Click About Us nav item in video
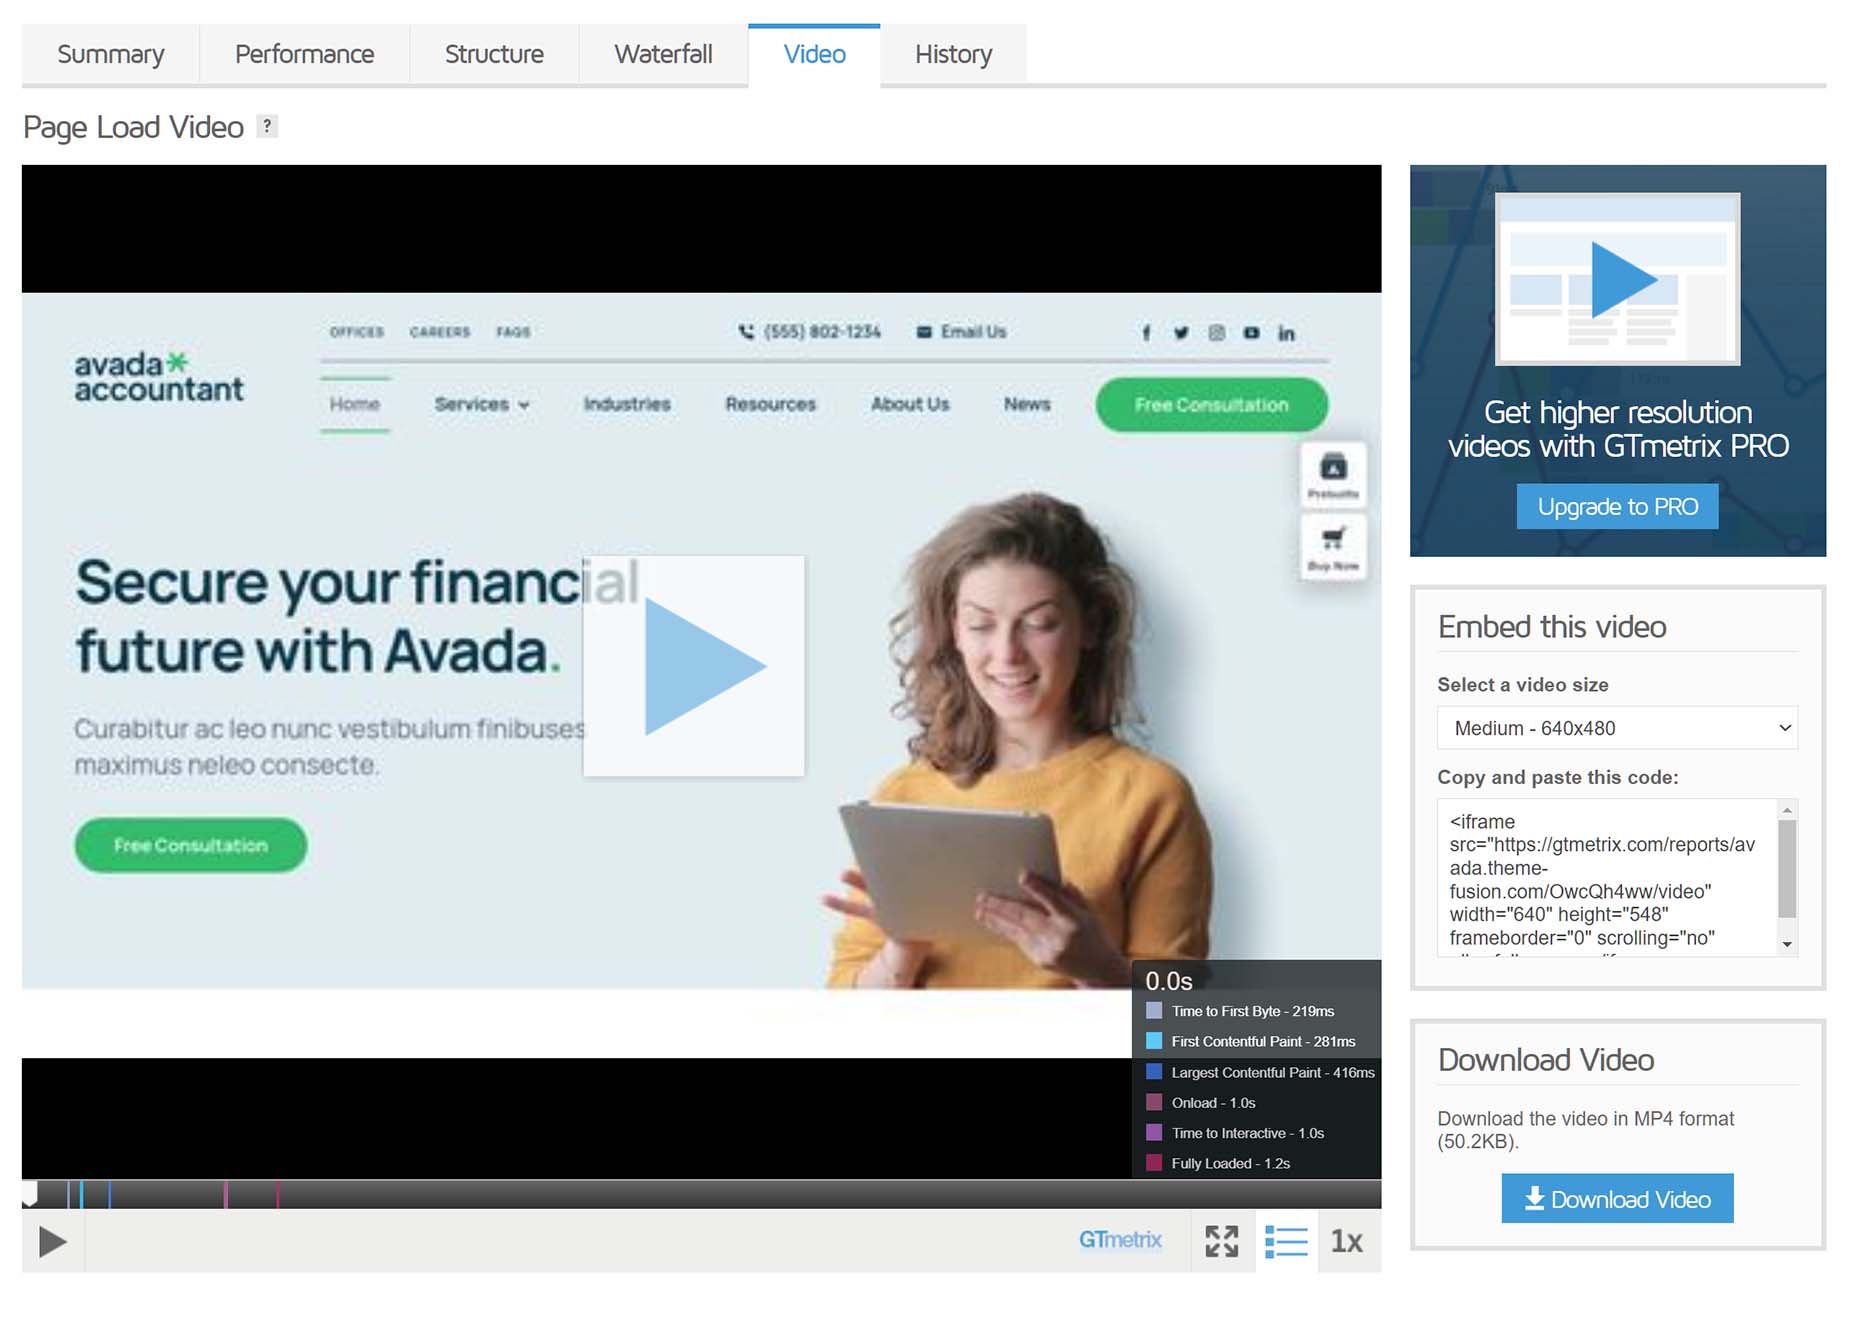Screen dimensions: 1850x1324 (910, 404)
